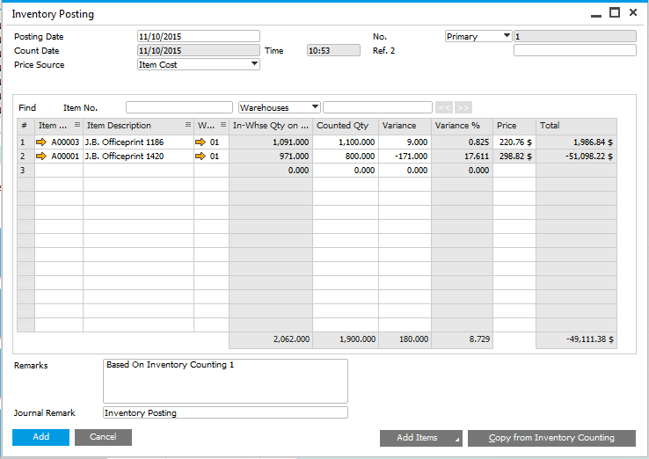Open Item No. column header menu icon
This screenshot has width=649, height=459.
point(77,125)
